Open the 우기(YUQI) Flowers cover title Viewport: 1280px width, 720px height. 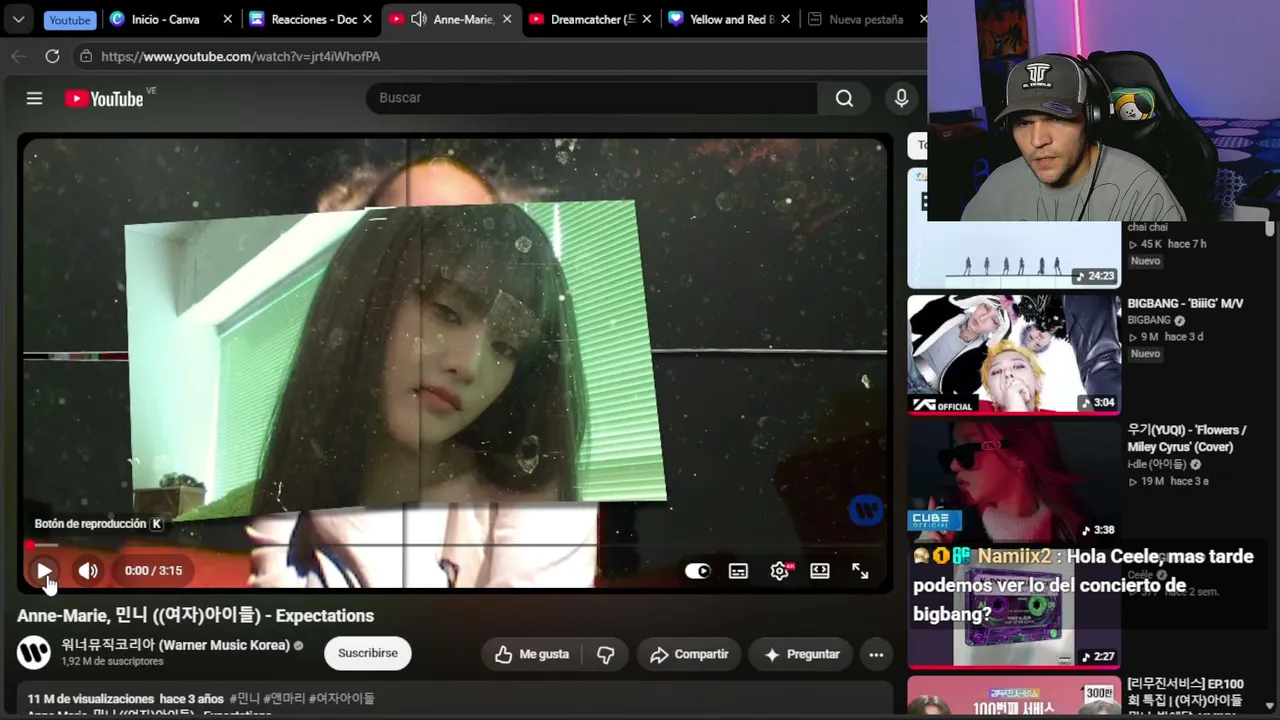[1187, 438]
